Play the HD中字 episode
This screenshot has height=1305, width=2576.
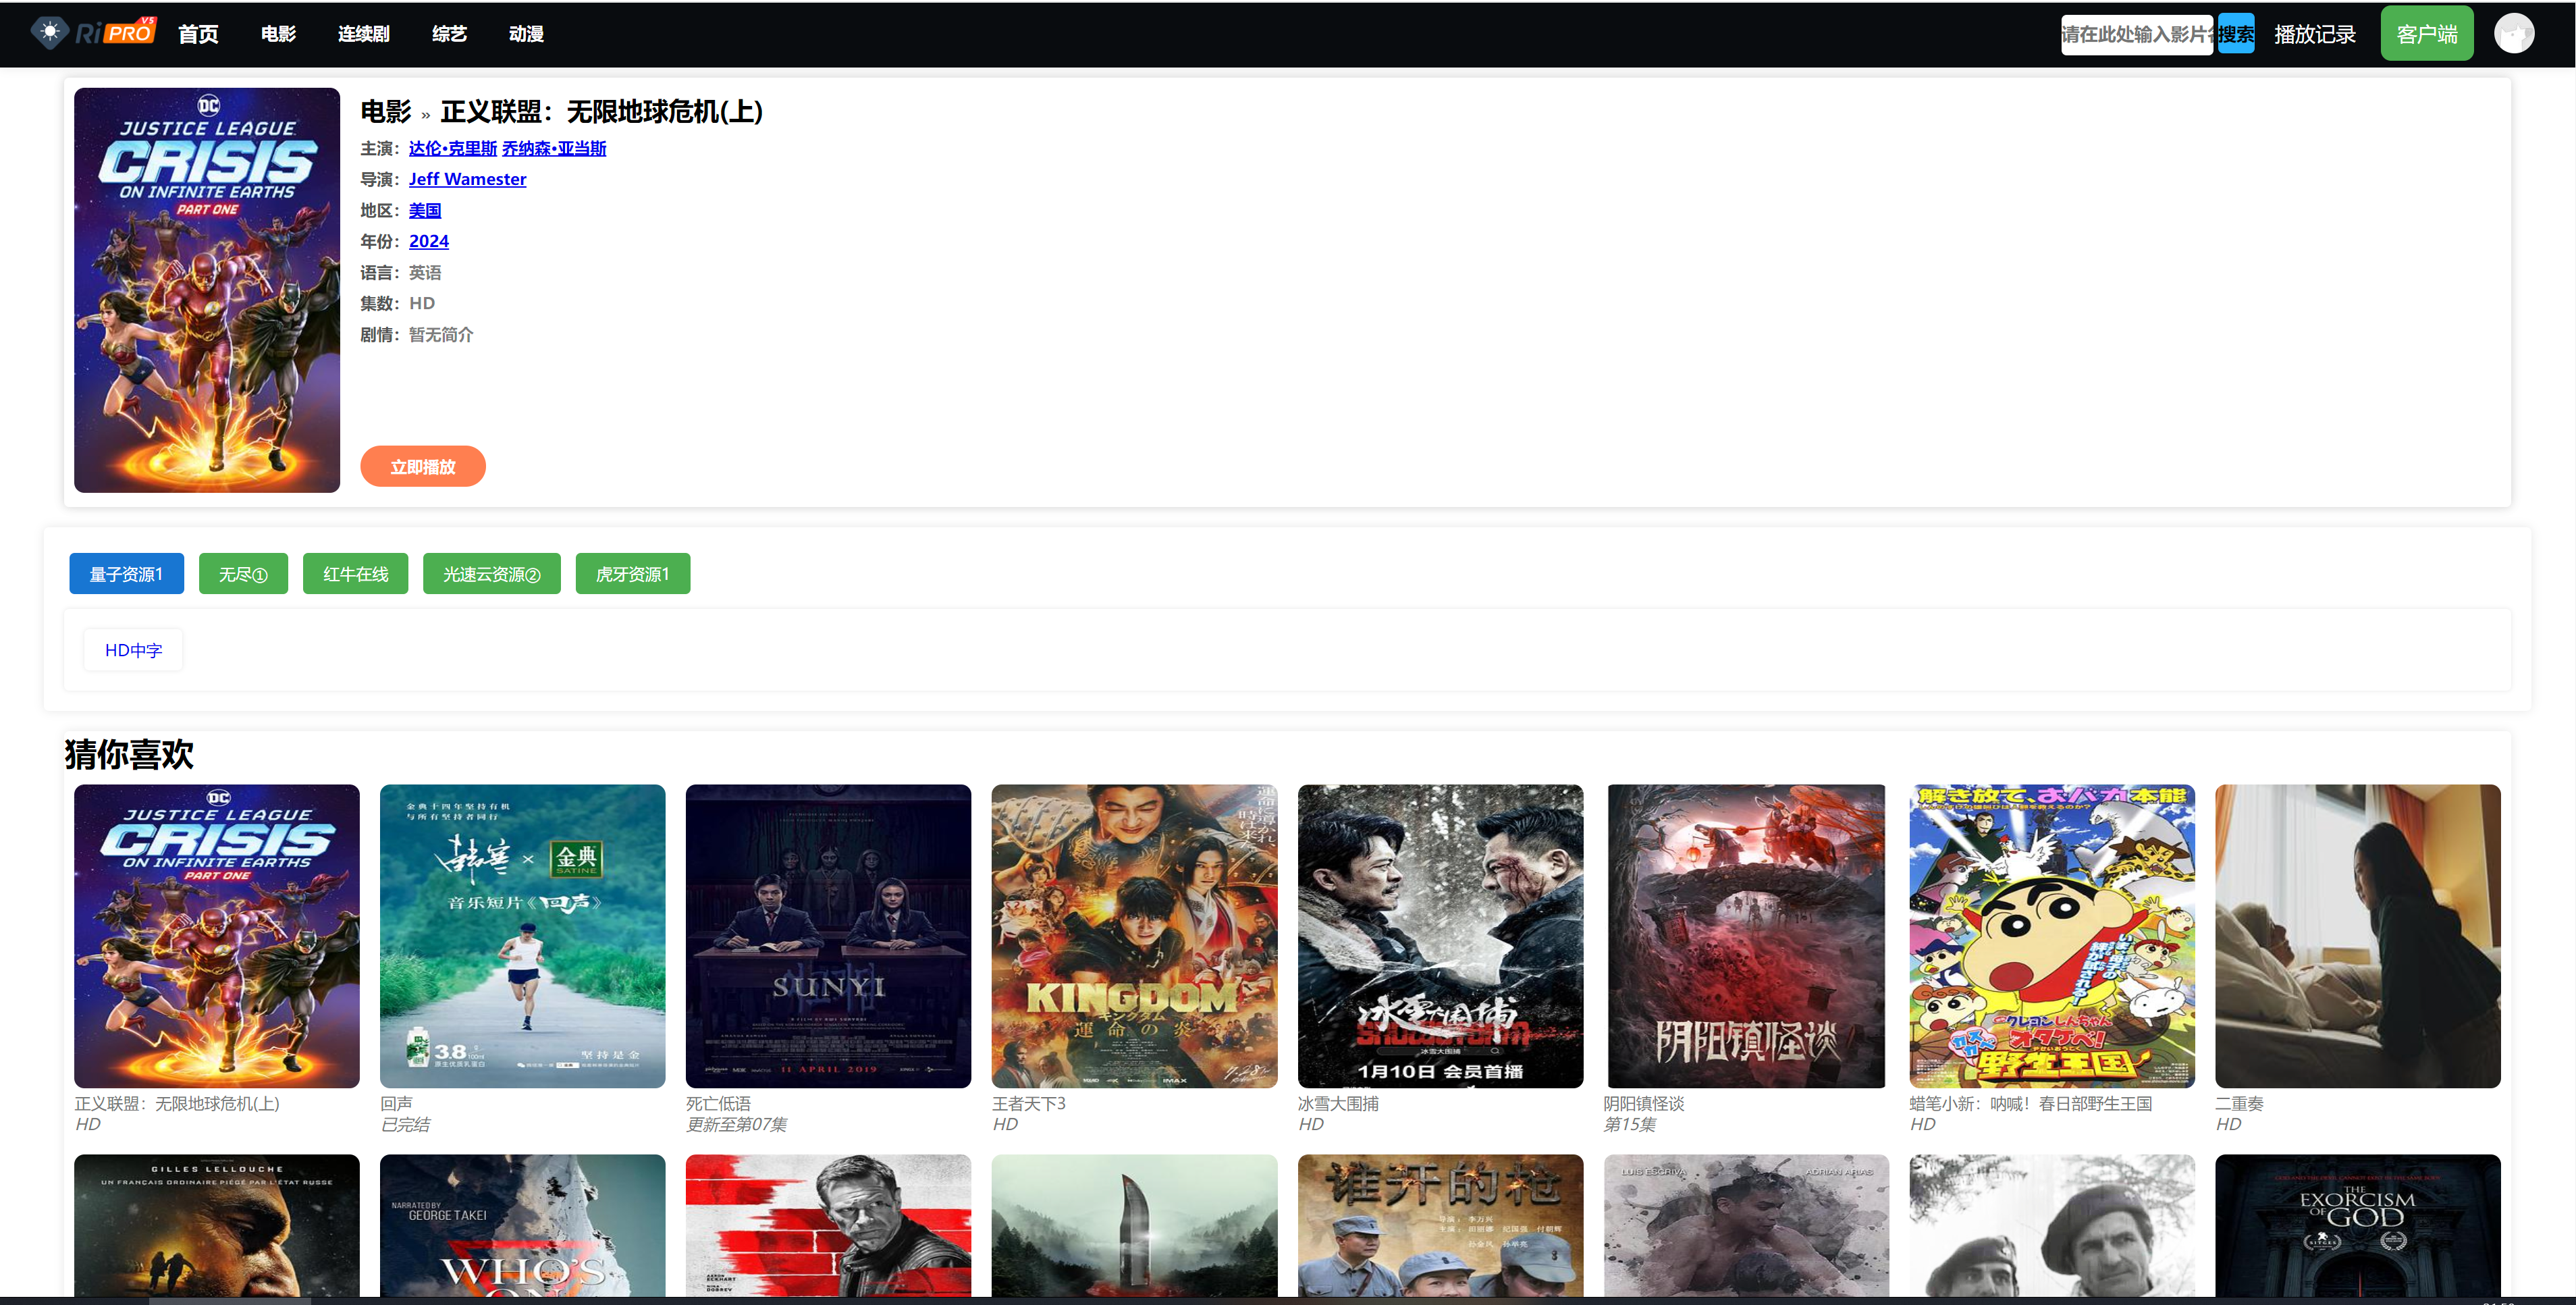[133, 650]
